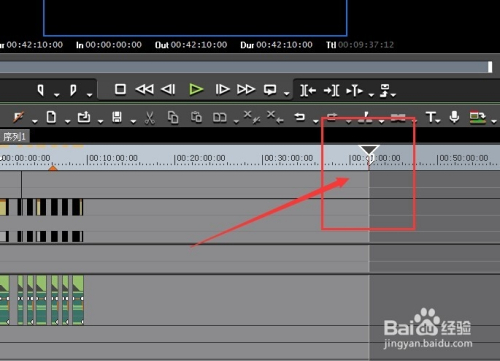The height and width of the screenshot is (361, 500).
Task: Step to the previous frame
Action: 168,89
